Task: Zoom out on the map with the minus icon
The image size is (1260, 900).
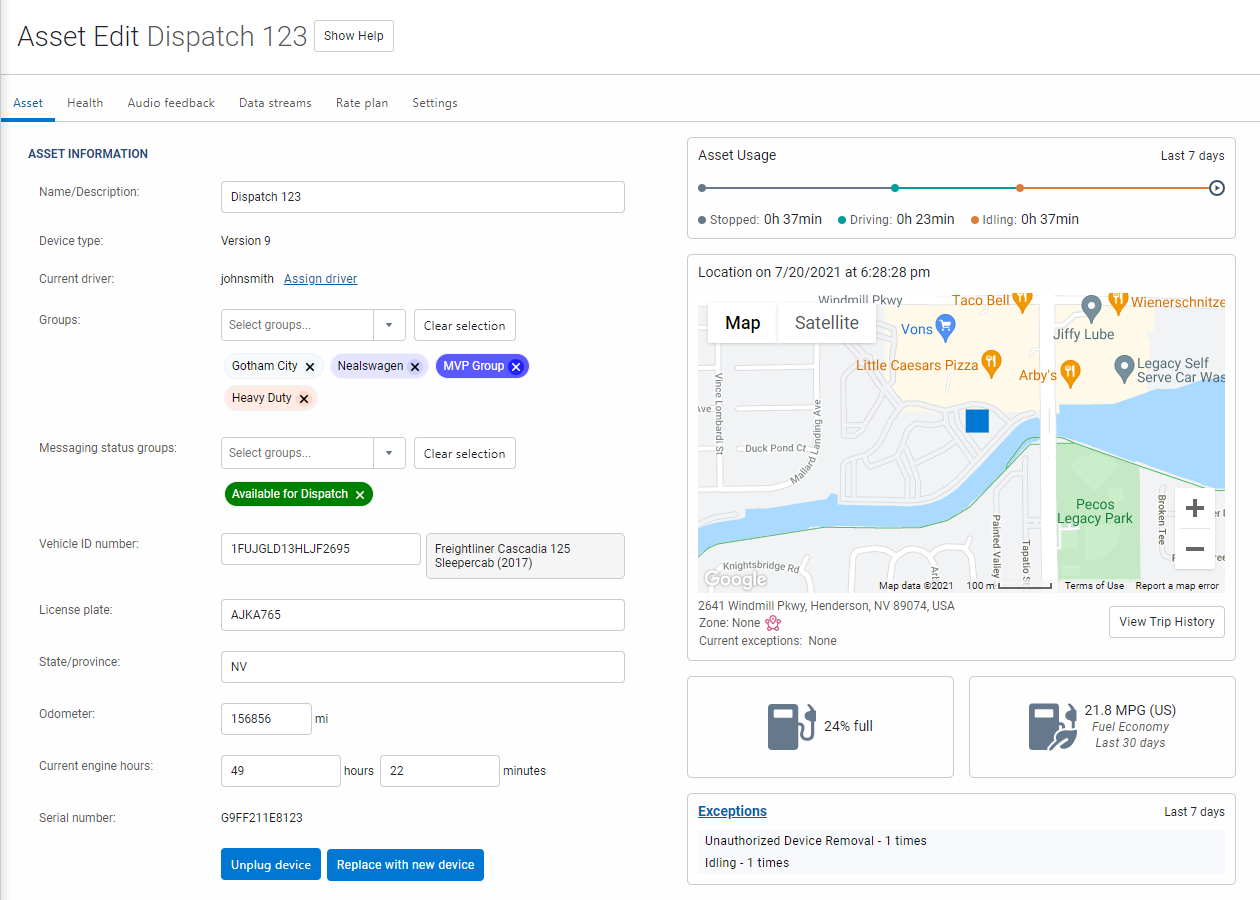Action: pos(1195,549)
